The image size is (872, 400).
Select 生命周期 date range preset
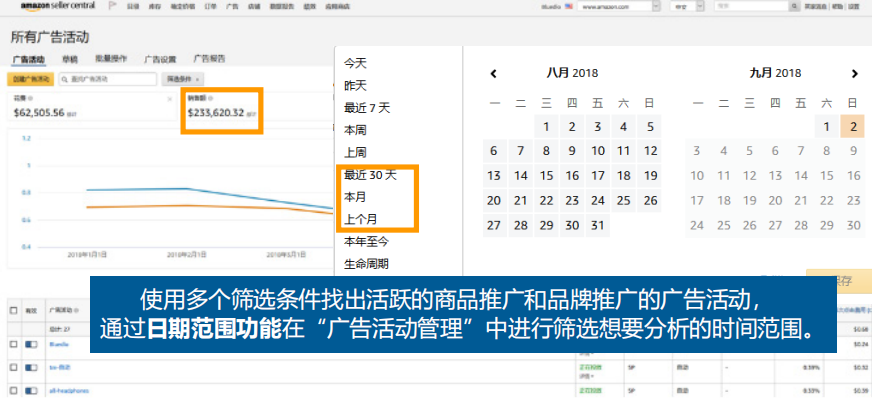click(x=366, y=264)
